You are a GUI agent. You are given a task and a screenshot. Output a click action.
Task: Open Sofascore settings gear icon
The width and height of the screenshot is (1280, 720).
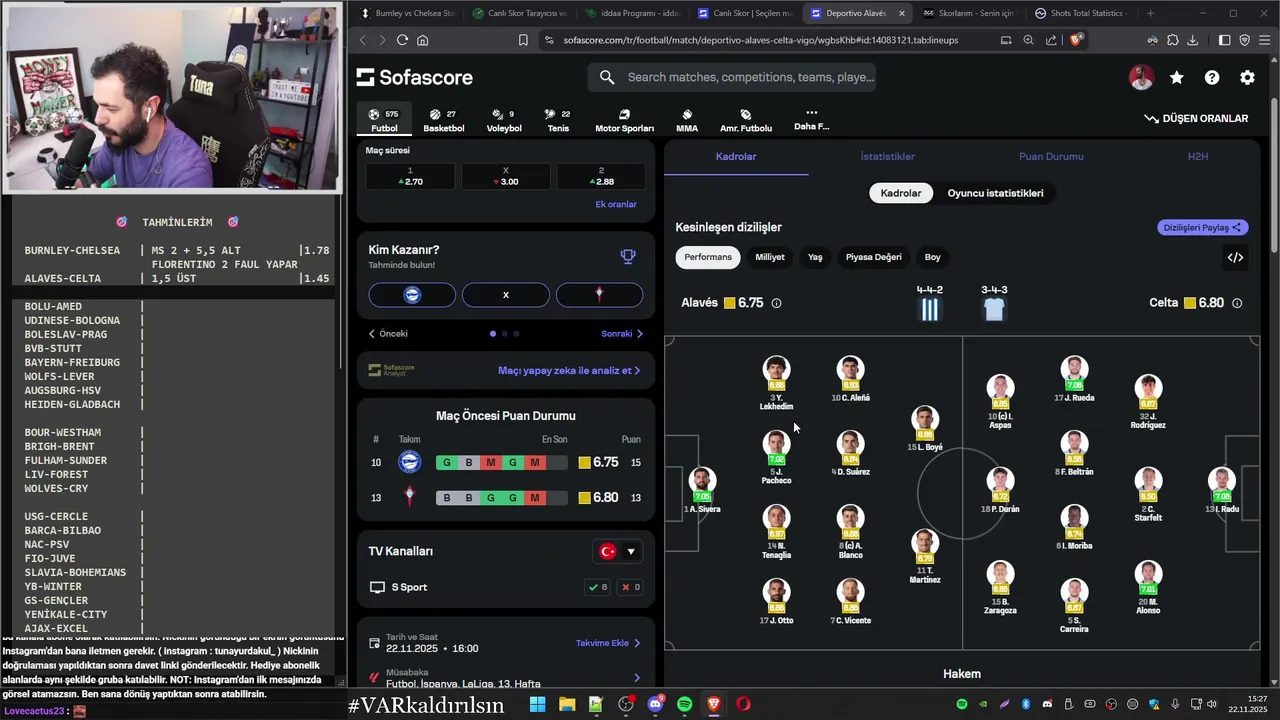(x=1247, y=78)
